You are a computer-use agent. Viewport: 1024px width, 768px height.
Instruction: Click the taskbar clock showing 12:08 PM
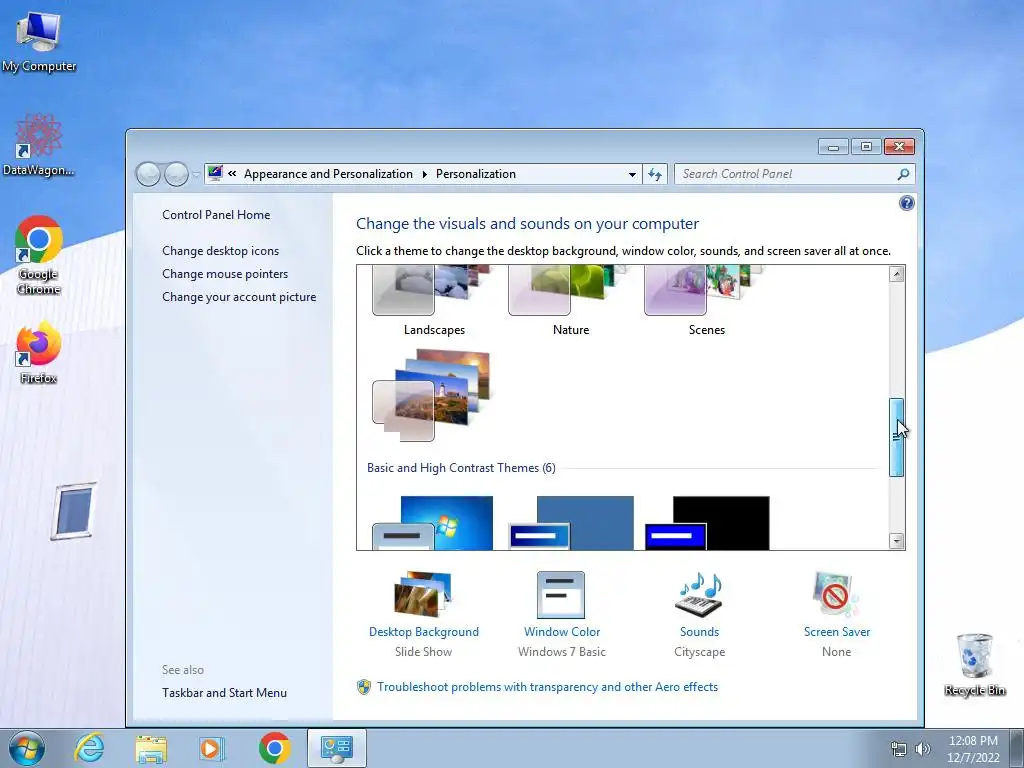(x=973, y=749)
